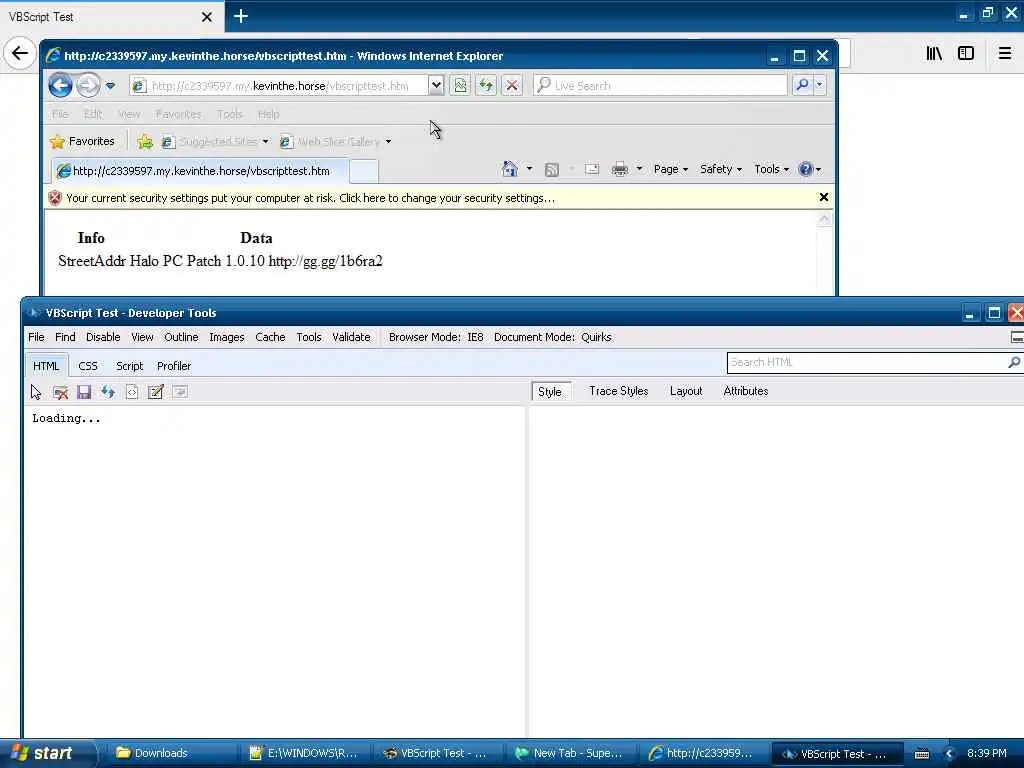Click the compatibility view icon in IE
Image resolution: width=1024 pixels, height=768 pixels.
(x=460, y=86)
